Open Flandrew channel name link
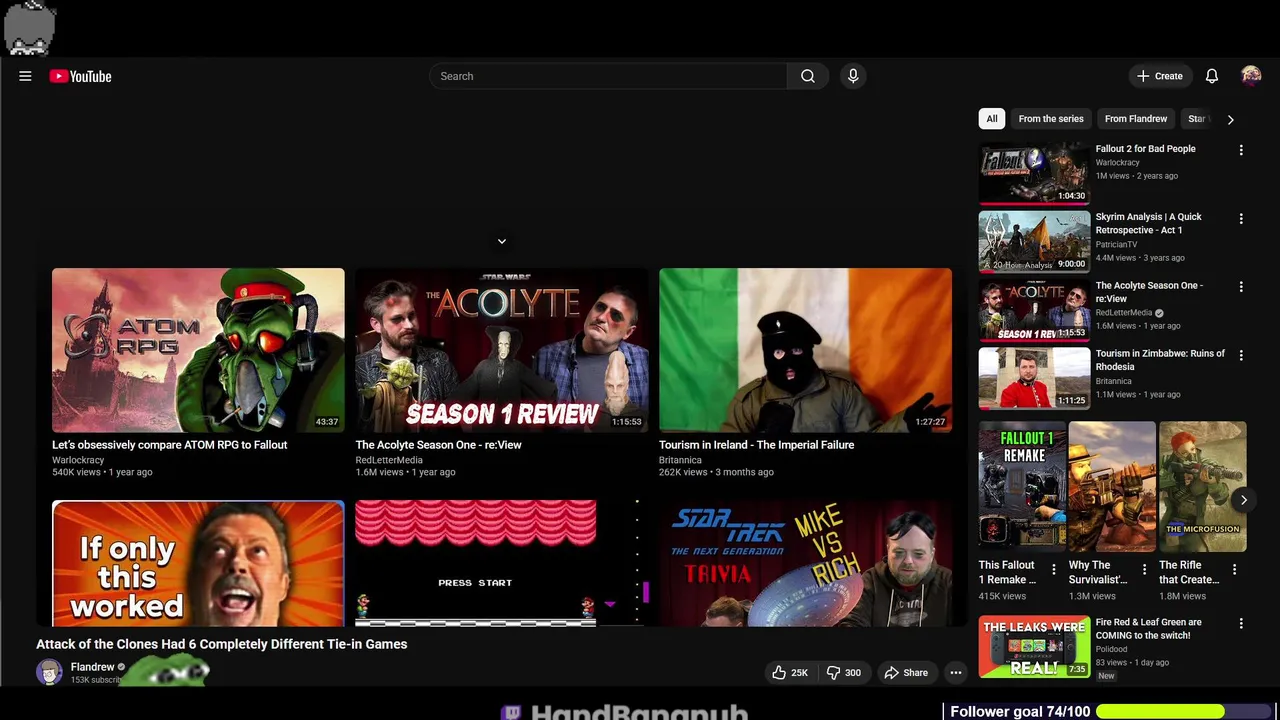Screen dimensions: 1280x720 pyautogui.click(x=93, y=667)
